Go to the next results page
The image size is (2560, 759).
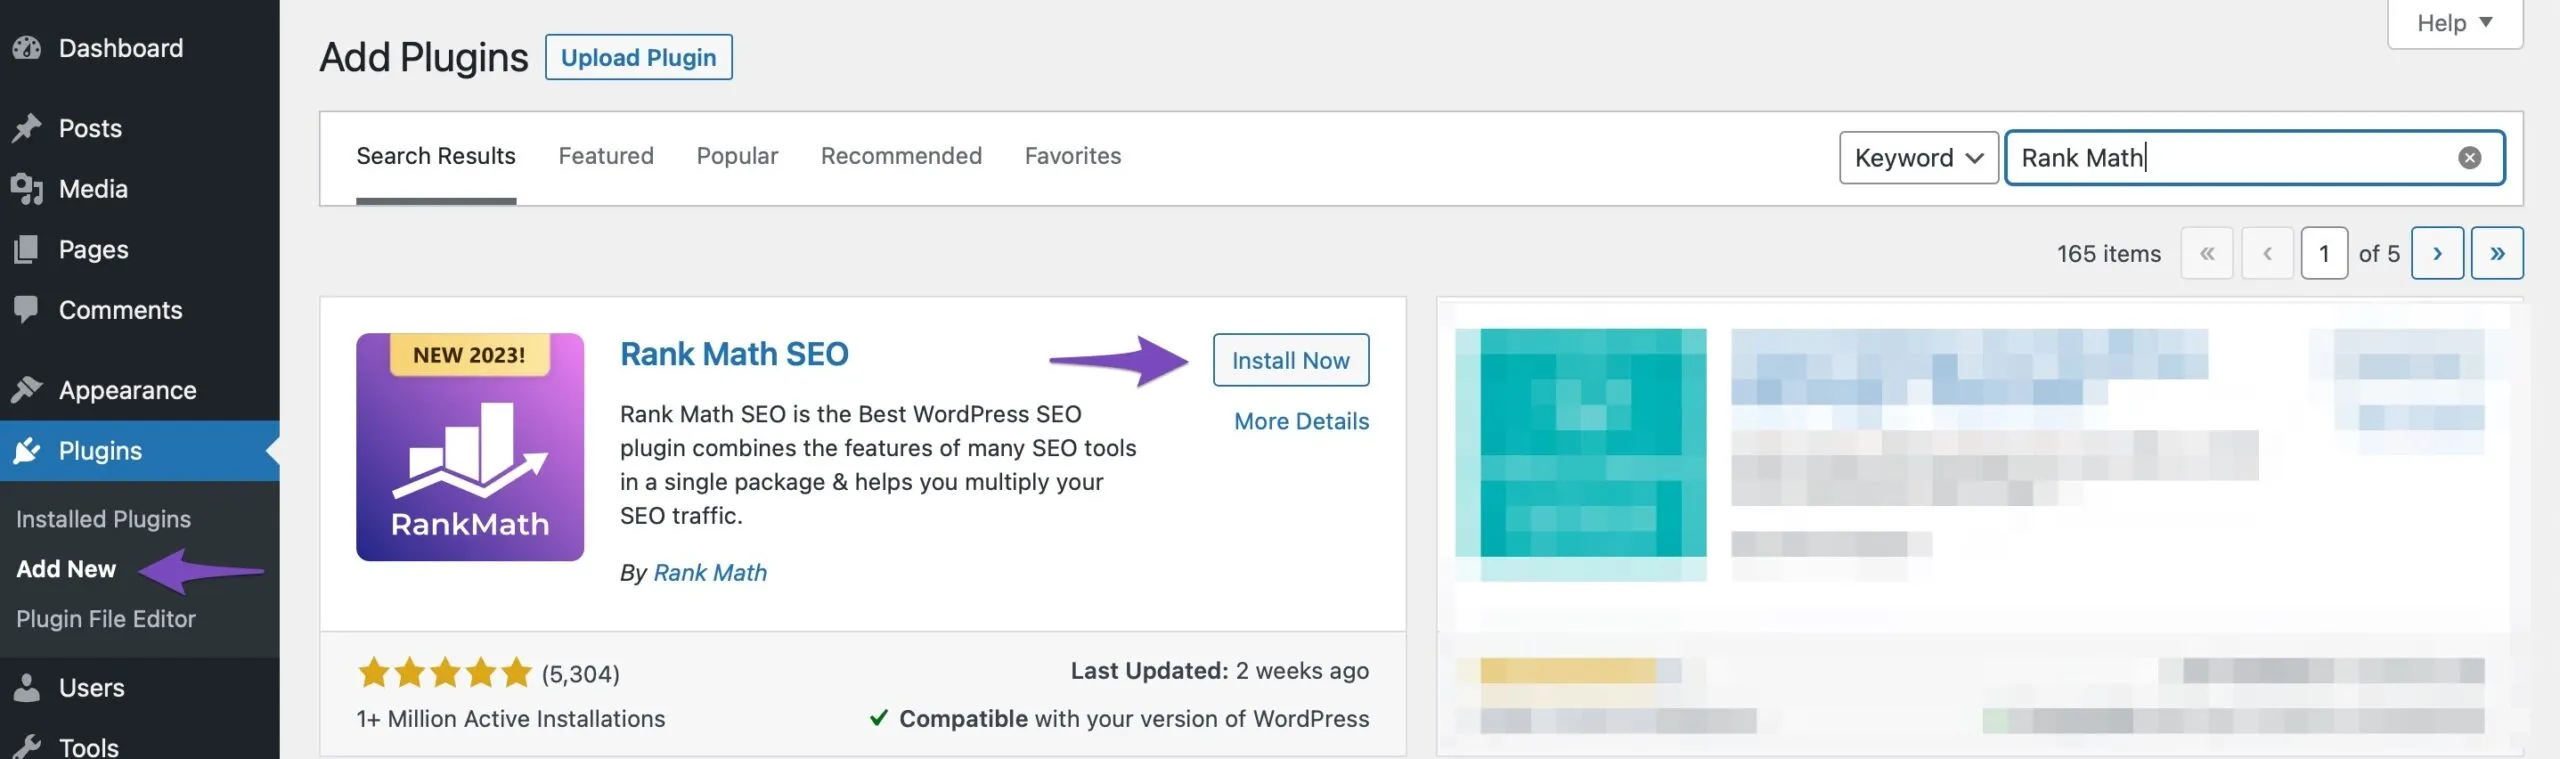click(2437, 253)
